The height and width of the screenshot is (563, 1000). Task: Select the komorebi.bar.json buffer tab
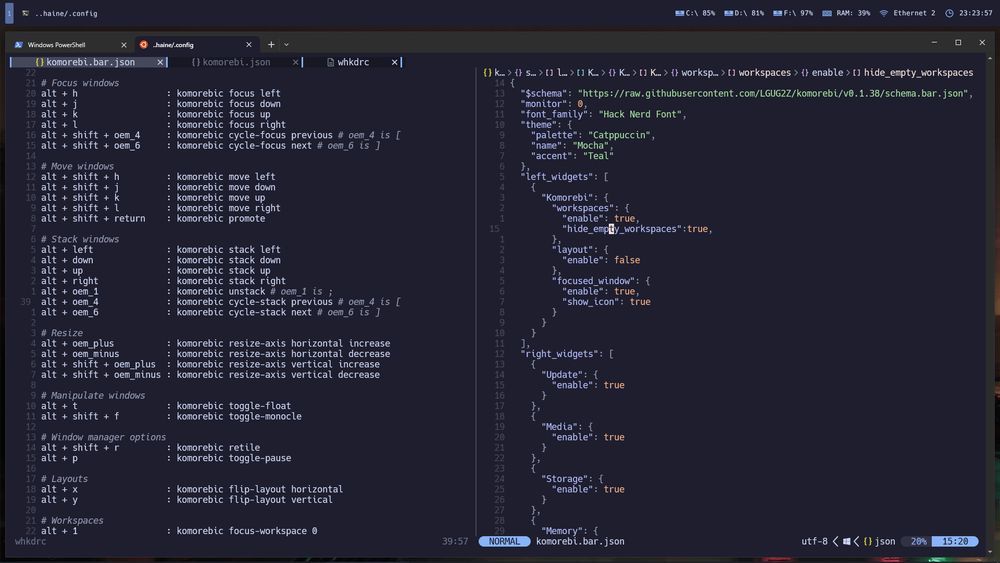[x=90, y=62]
